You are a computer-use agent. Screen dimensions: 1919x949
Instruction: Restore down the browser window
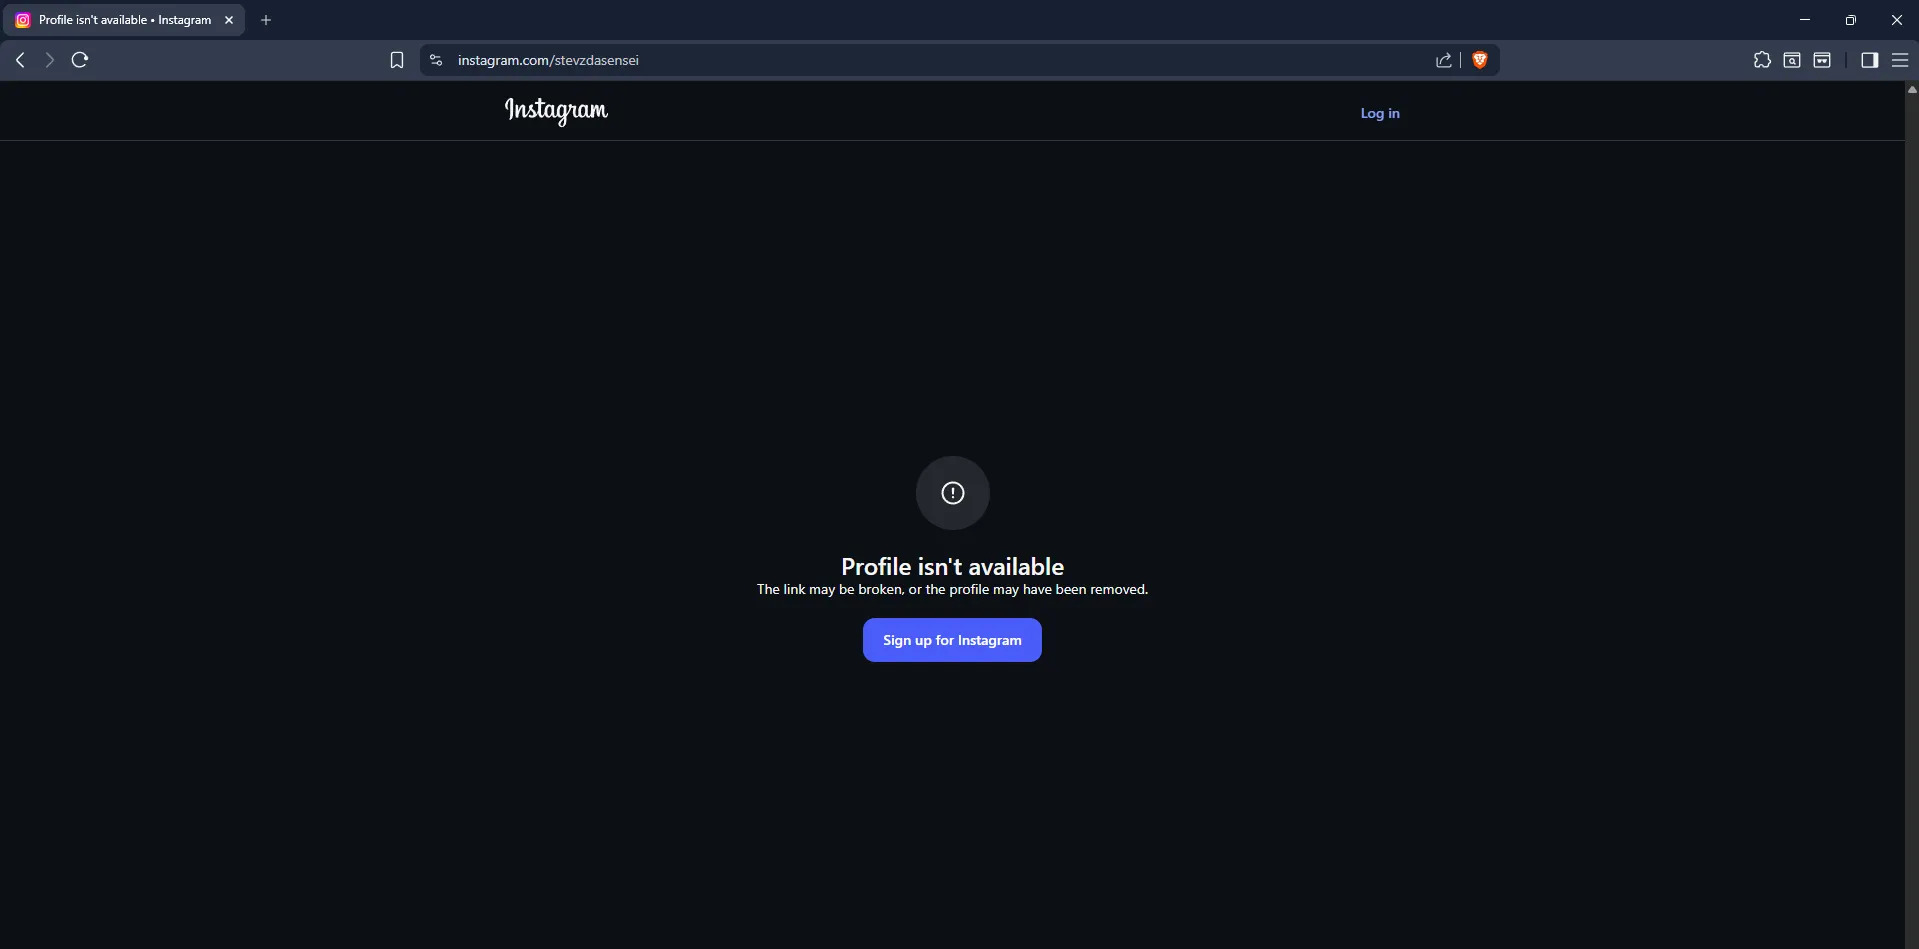click(x=1851, y=20)
